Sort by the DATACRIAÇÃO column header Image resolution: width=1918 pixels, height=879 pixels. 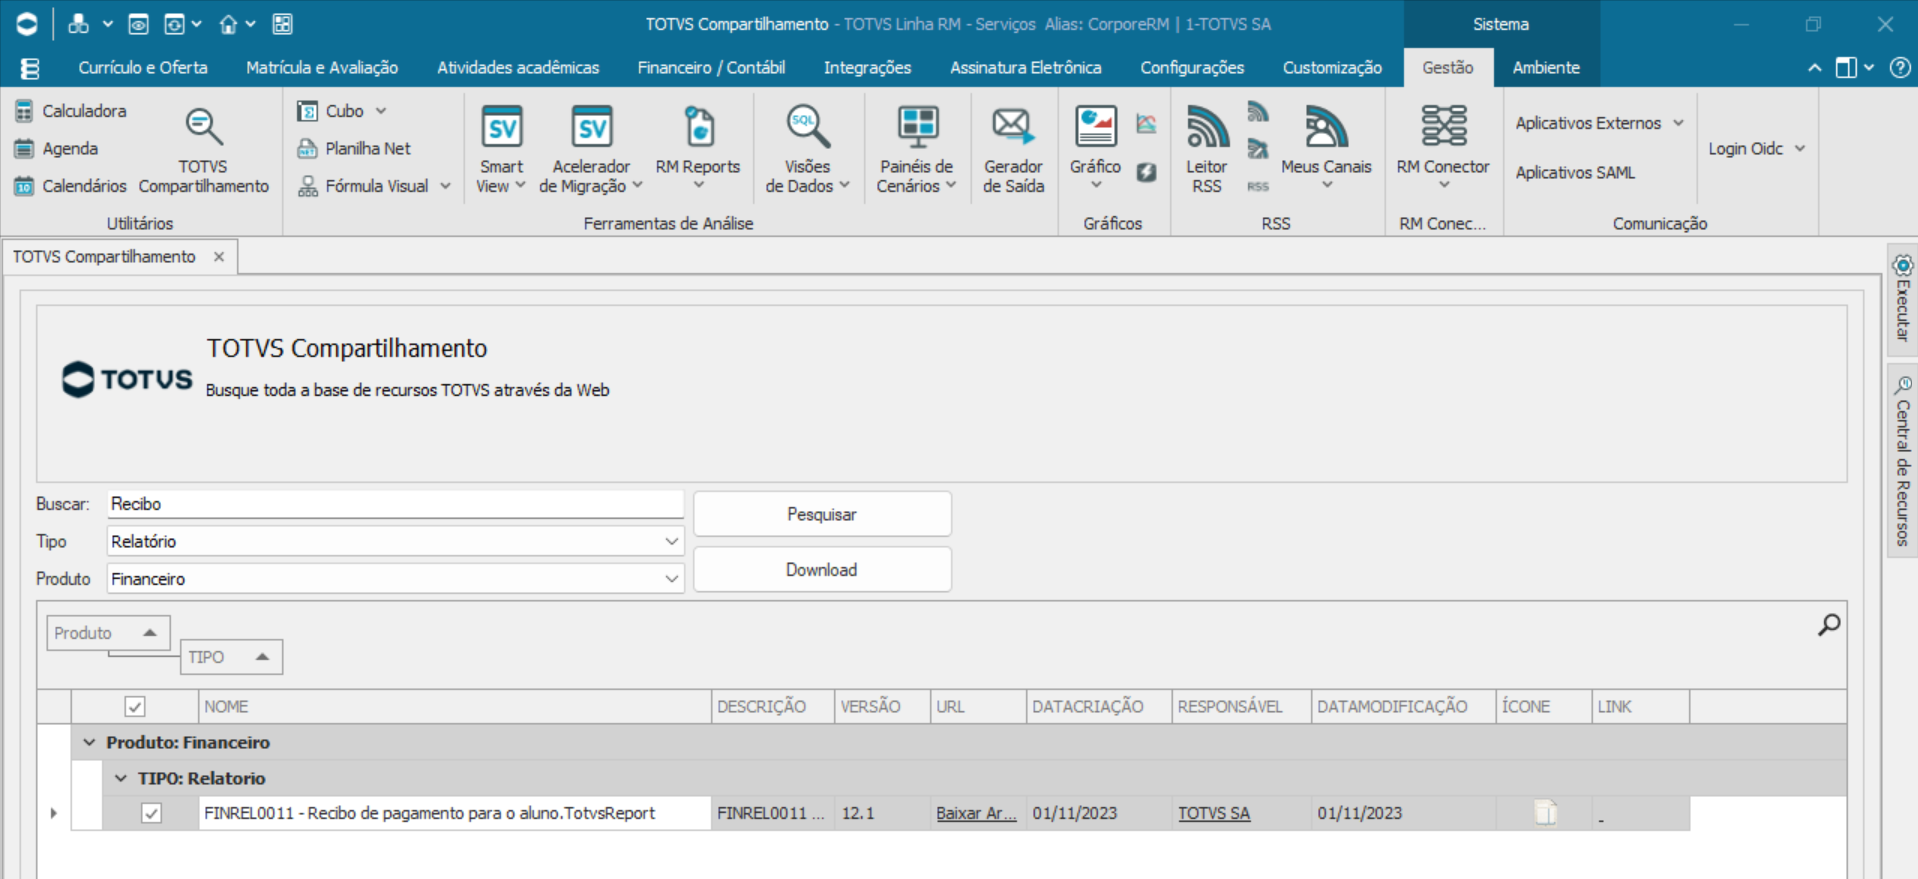pos(1099,707)
